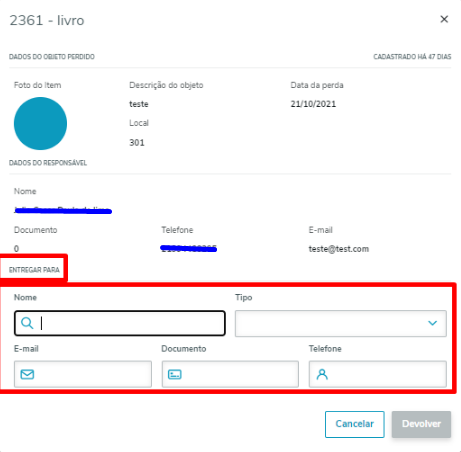Select the email teste@test.com
Viewport: 461px width, 452px height.
[x=339, y=249]
